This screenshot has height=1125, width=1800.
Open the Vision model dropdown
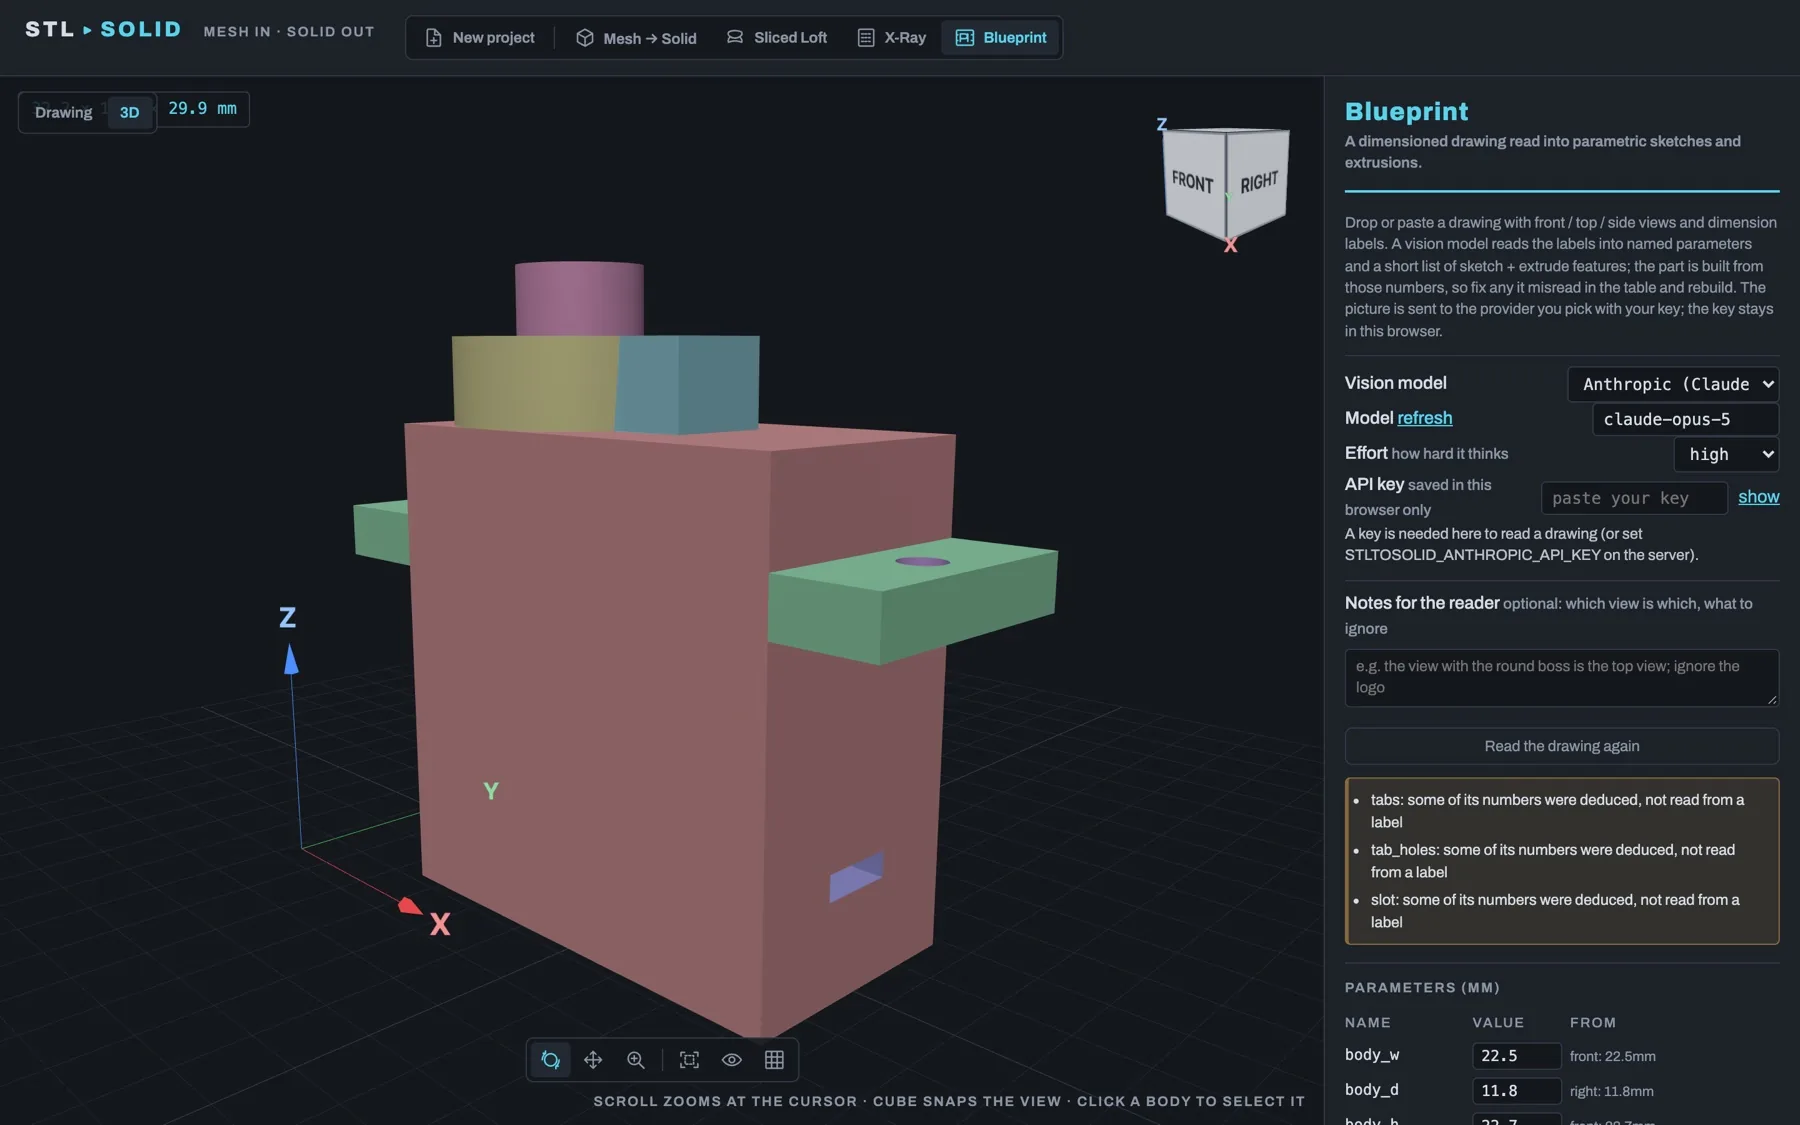tap(1673, 384)
